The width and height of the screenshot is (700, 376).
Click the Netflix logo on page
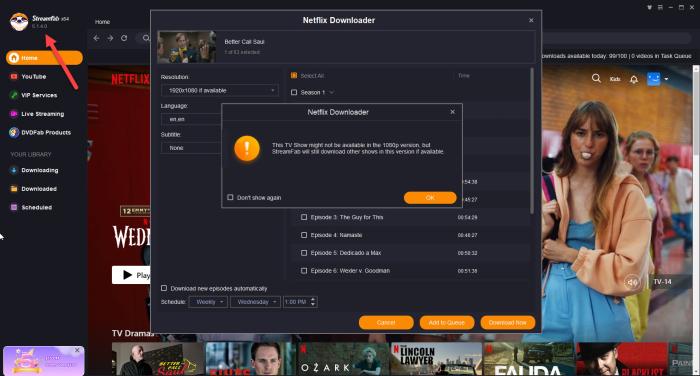pos(130,79)
